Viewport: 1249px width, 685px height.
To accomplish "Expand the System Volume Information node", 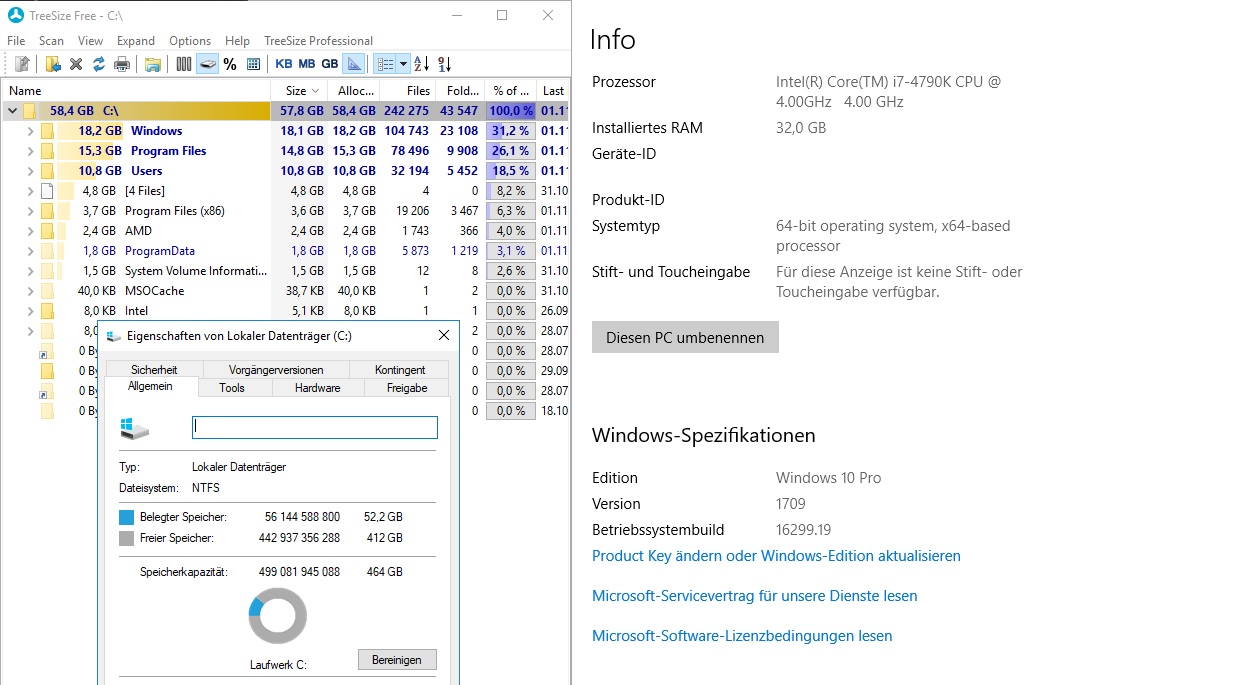I will click(x=30, y=271).
